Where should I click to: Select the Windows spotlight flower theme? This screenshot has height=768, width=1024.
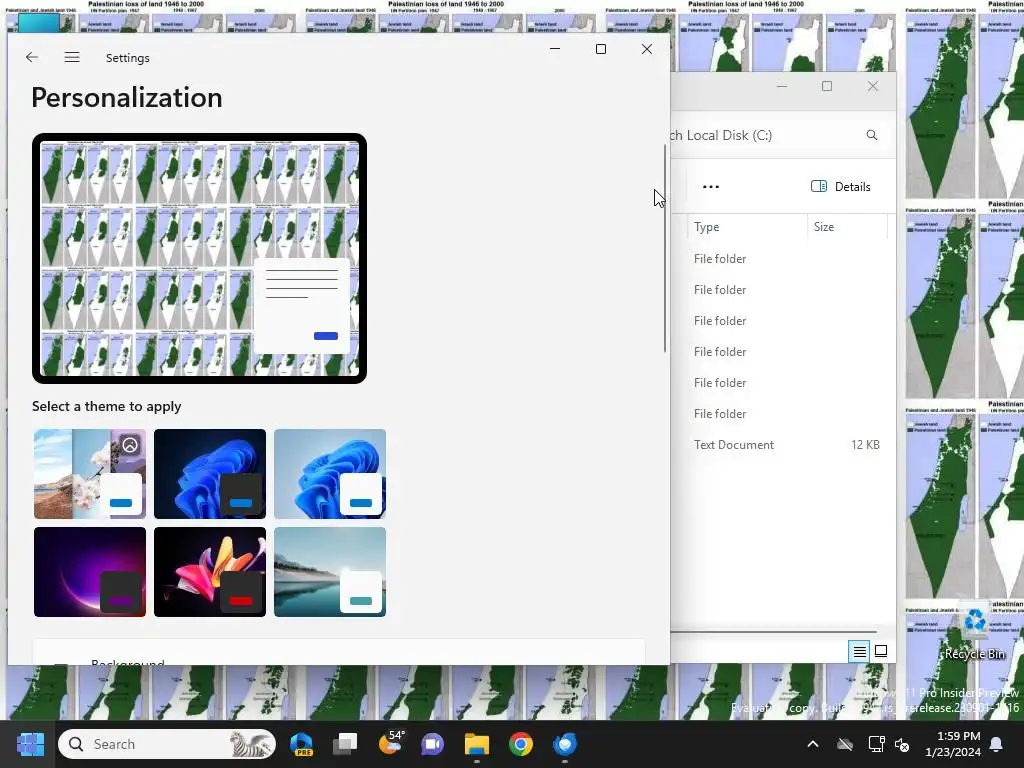[x=89, y=473]
